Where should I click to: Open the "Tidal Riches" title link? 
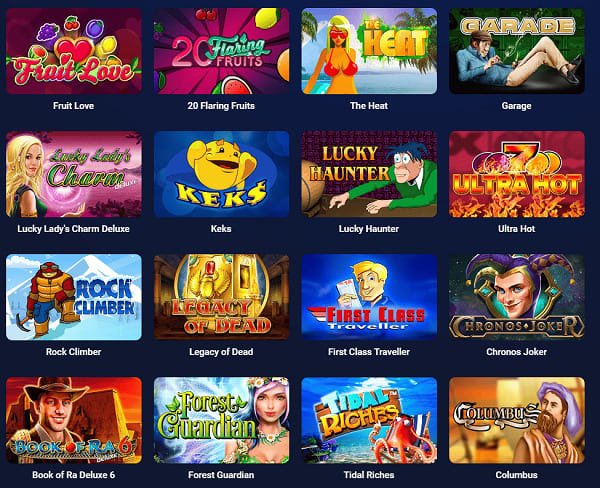pos(369,475)
